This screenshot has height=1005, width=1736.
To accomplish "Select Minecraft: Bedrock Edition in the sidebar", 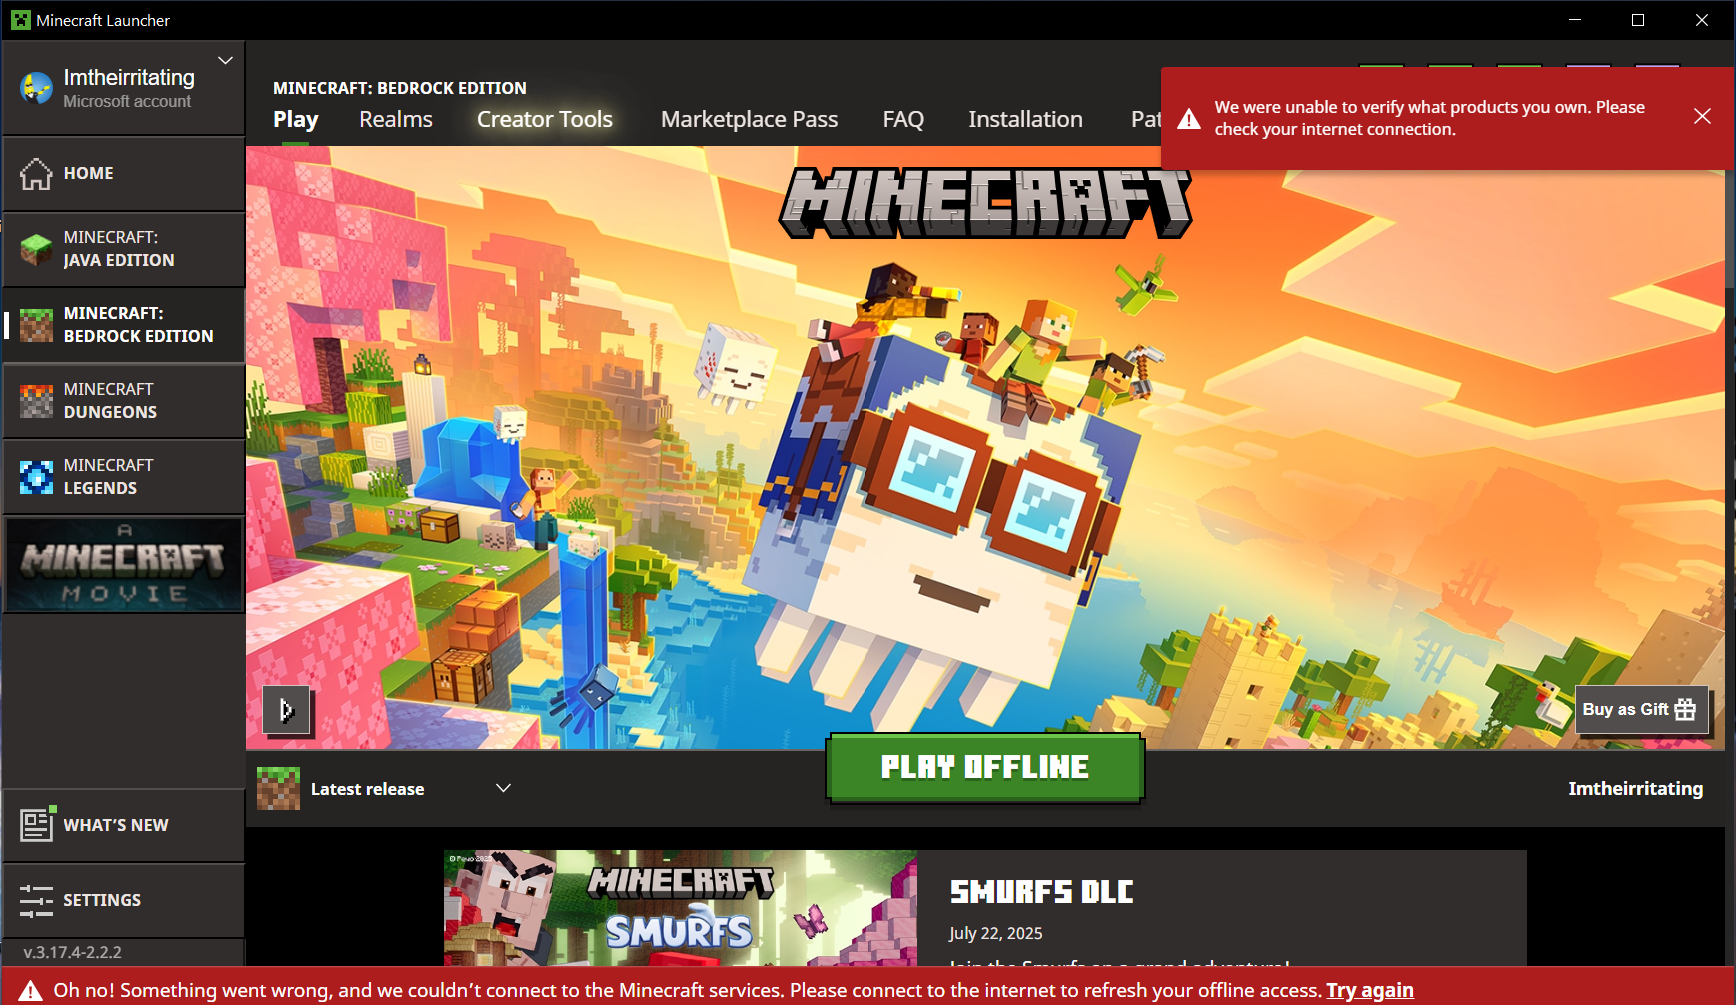I will click(124, 325).
